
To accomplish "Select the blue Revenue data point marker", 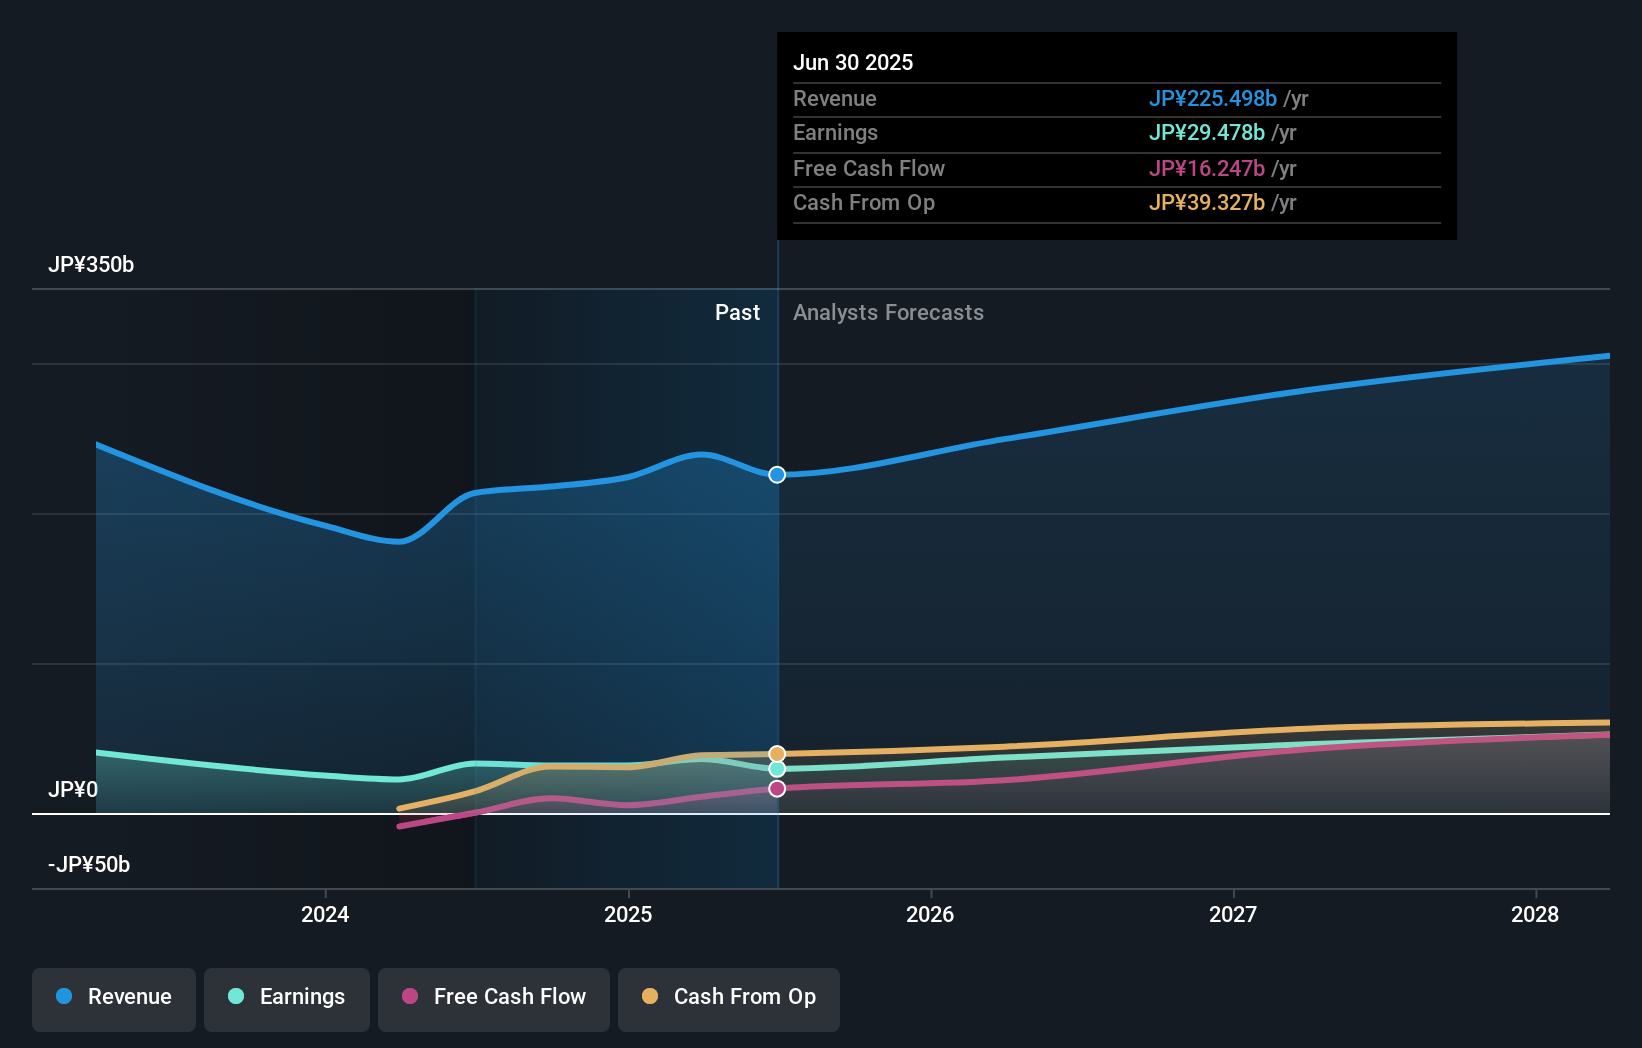I will tap(776, 475).
